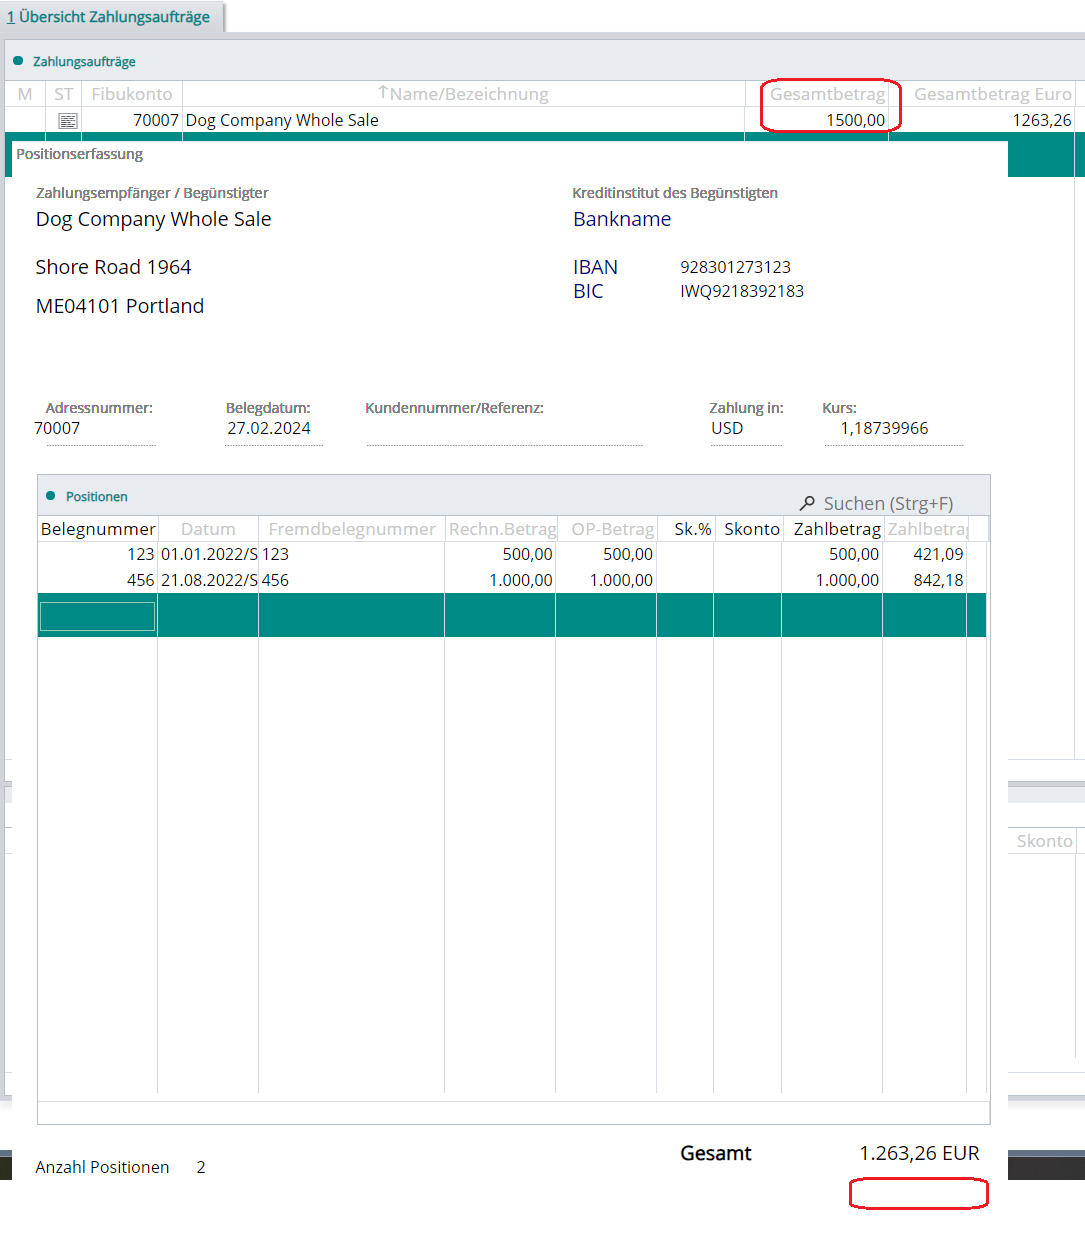Click the 1500,00 total amount cell
Image resolution: width=1085 pixels, height=1251 pixels.
point(855,120)
